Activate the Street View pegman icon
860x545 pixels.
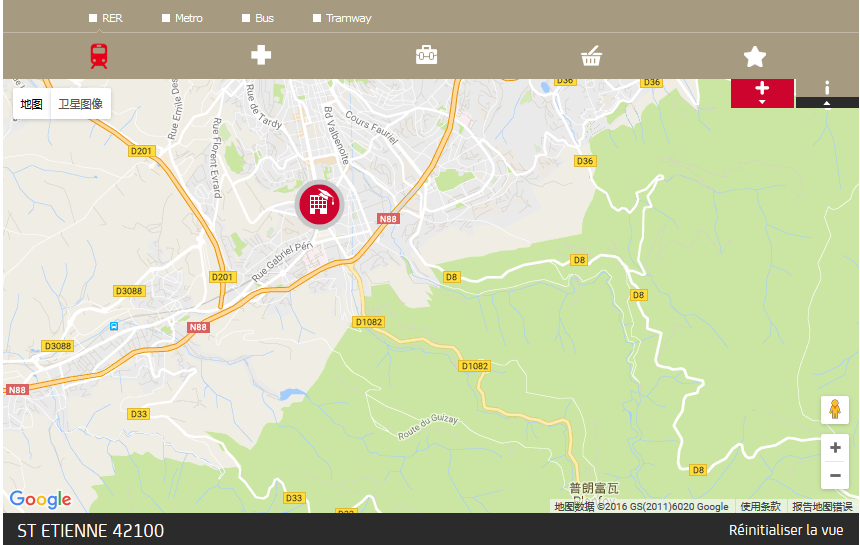pyautogui.click(x=835, y=410)
